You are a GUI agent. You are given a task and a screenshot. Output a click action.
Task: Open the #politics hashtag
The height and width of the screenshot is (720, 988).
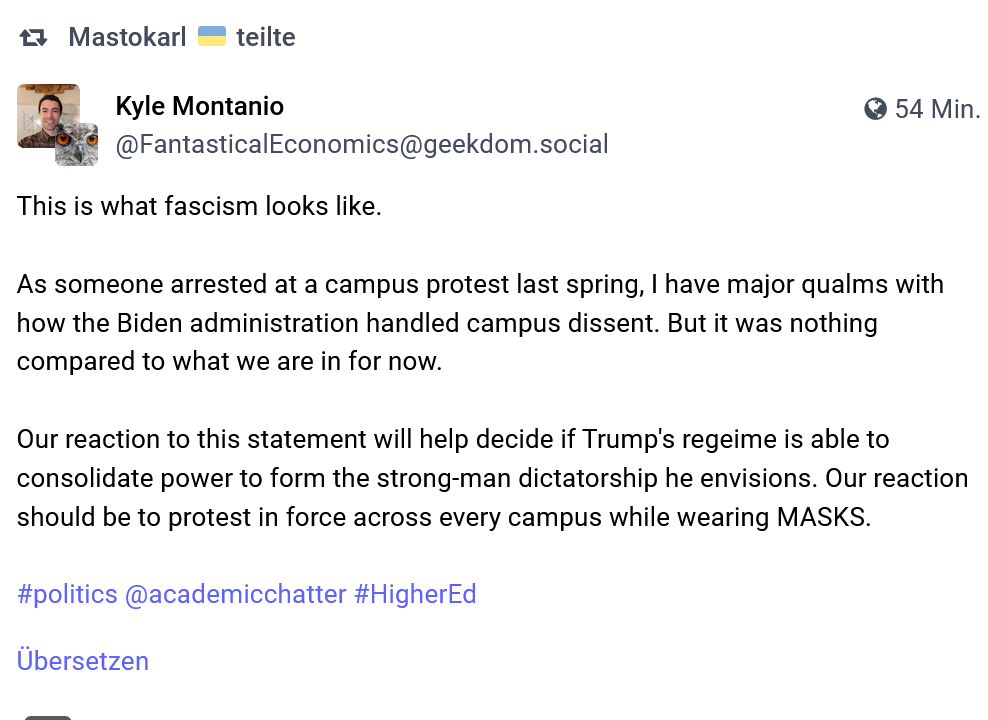67,594
